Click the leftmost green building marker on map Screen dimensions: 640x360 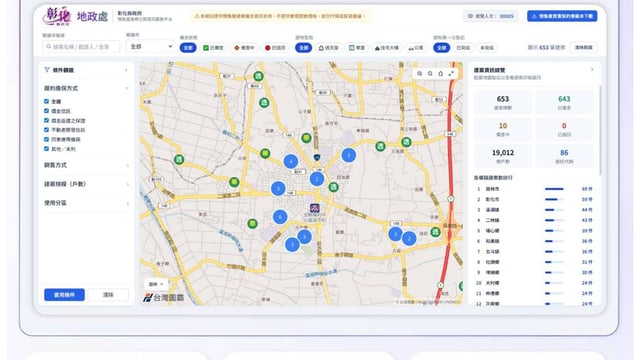pos(179,160)
